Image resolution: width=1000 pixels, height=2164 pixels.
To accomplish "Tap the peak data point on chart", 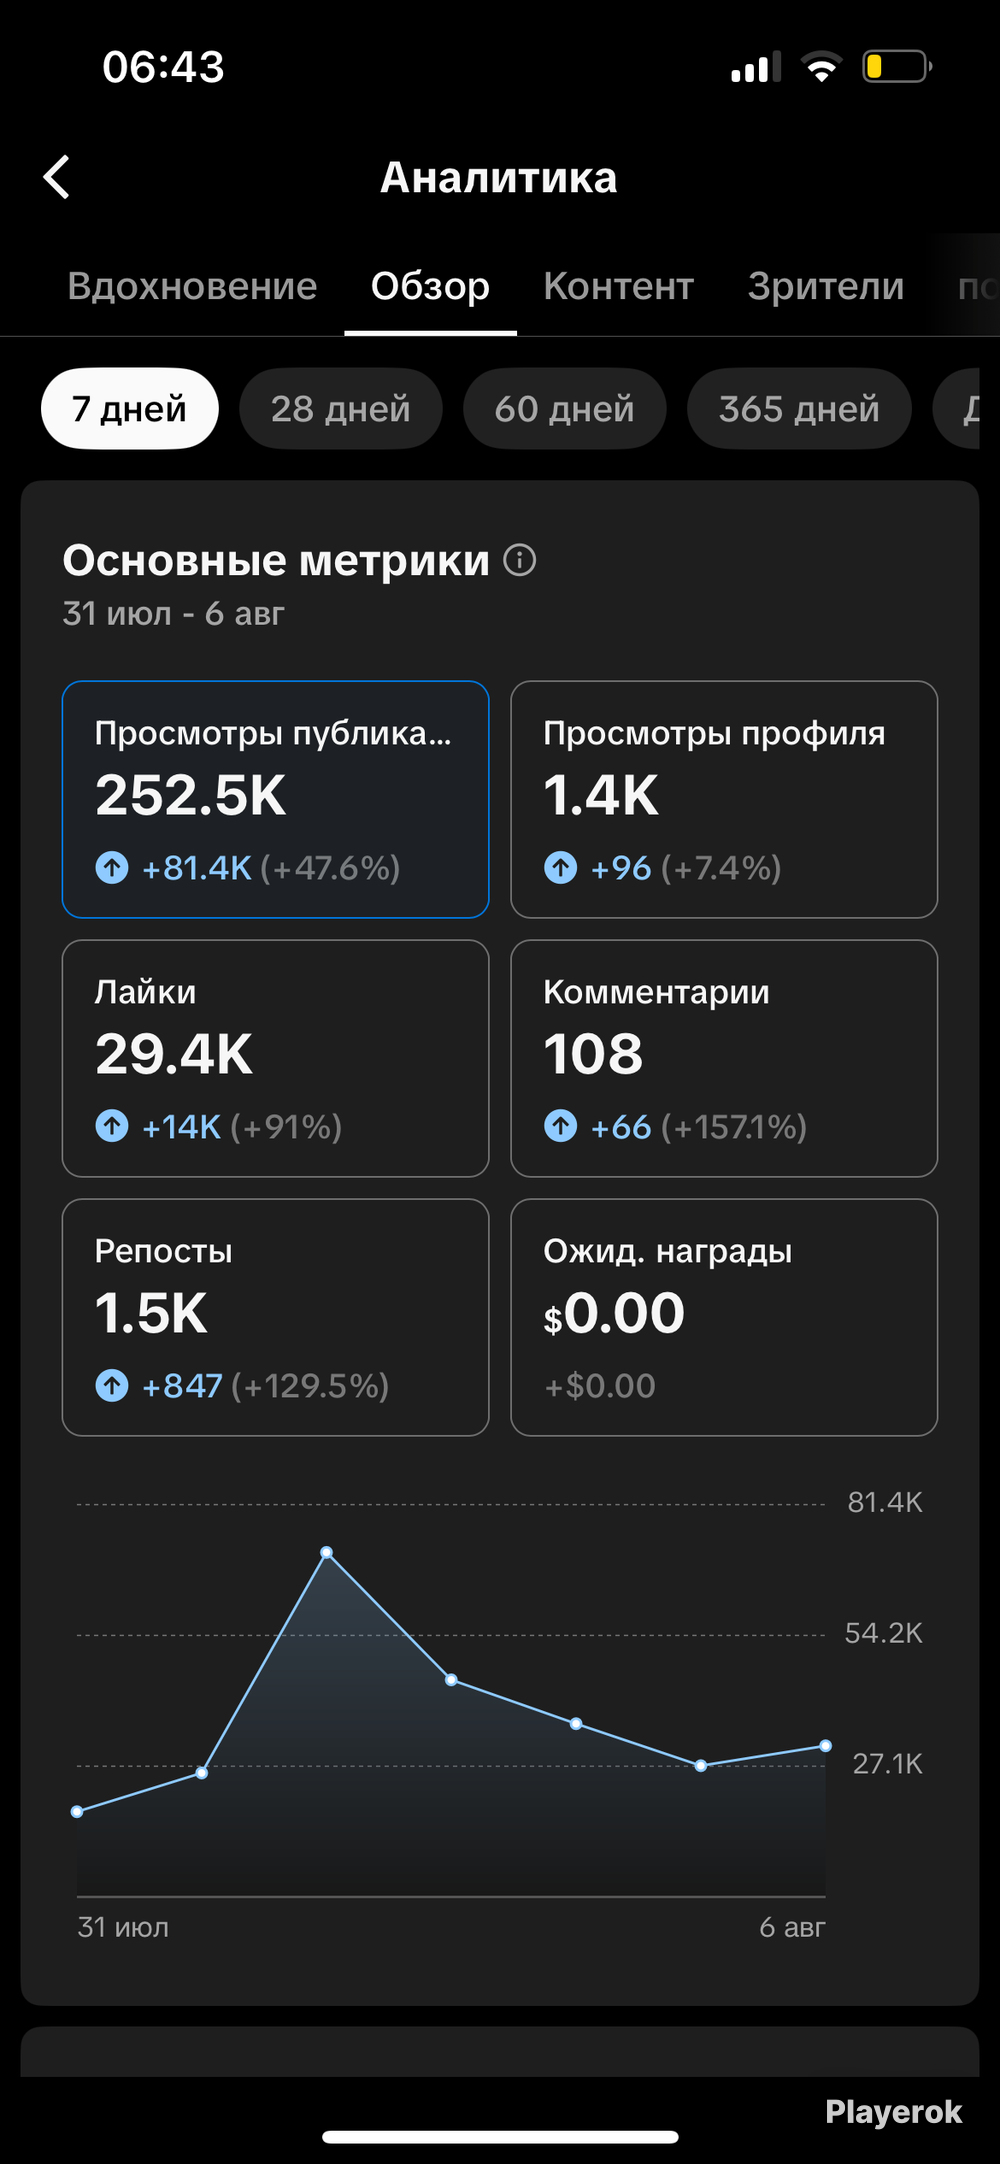I will 327,1553.
